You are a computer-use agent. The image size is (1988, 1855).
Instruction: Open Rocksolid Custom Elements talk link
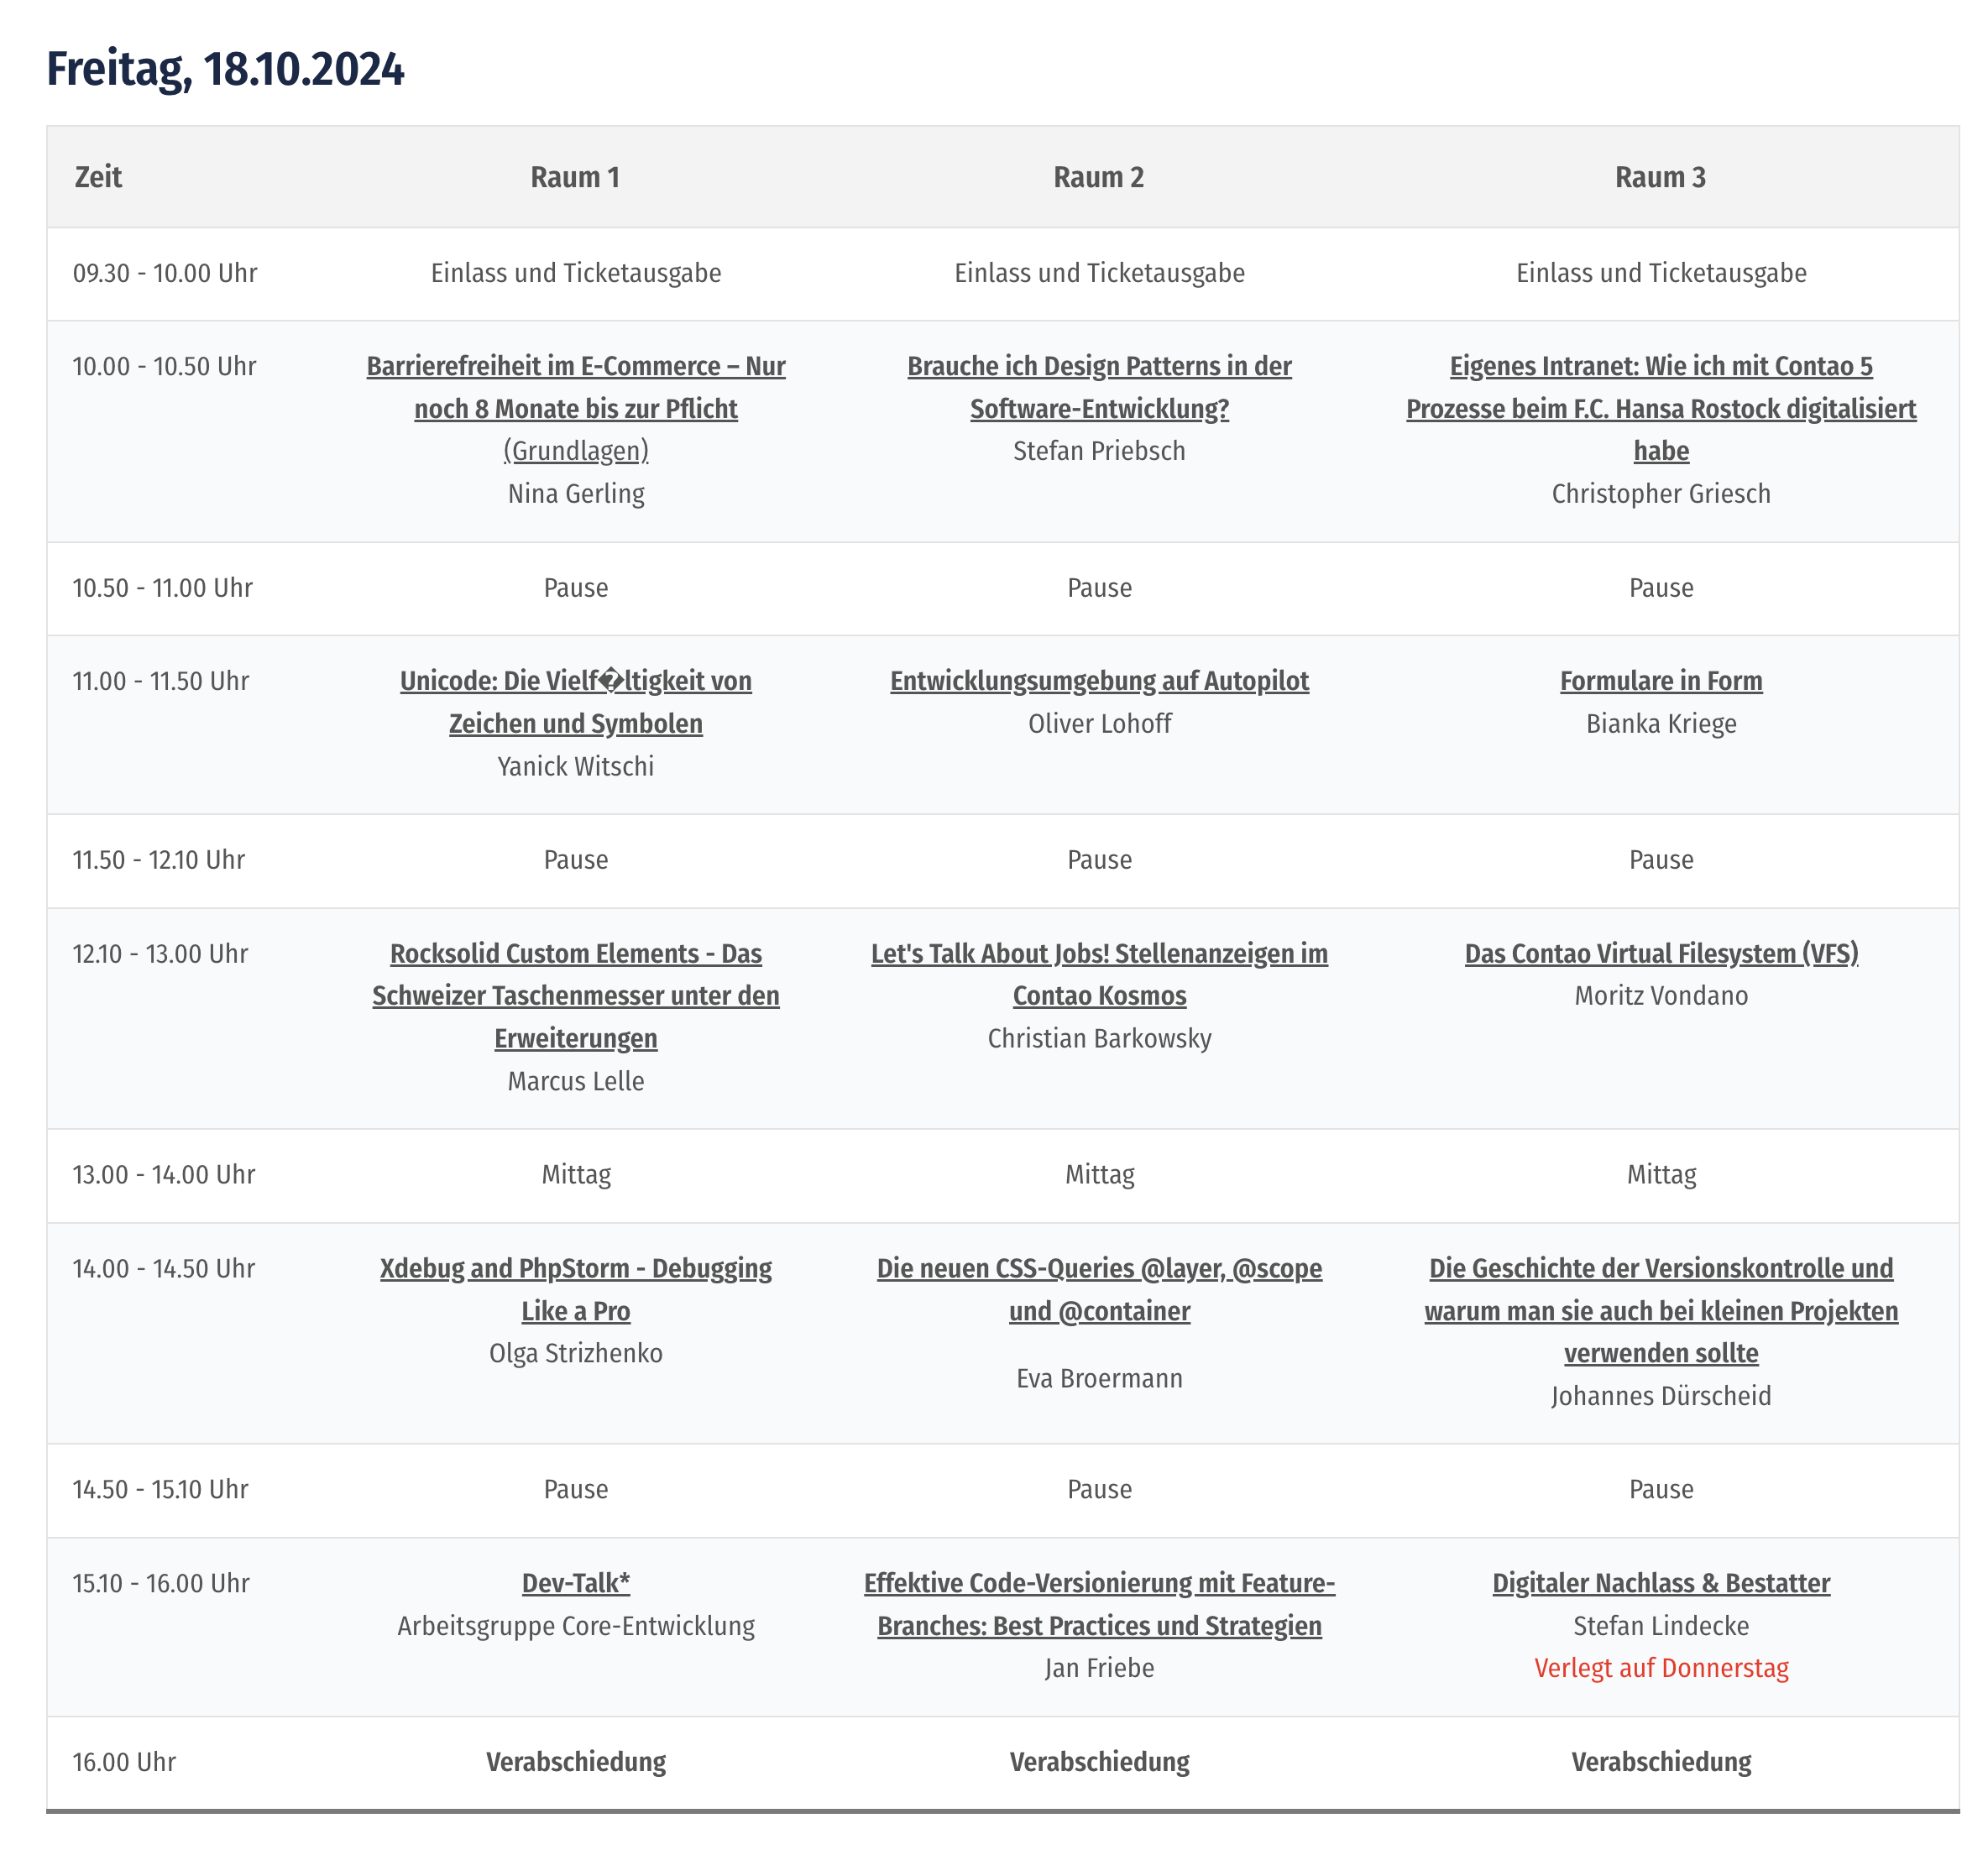tap(576, 996)
